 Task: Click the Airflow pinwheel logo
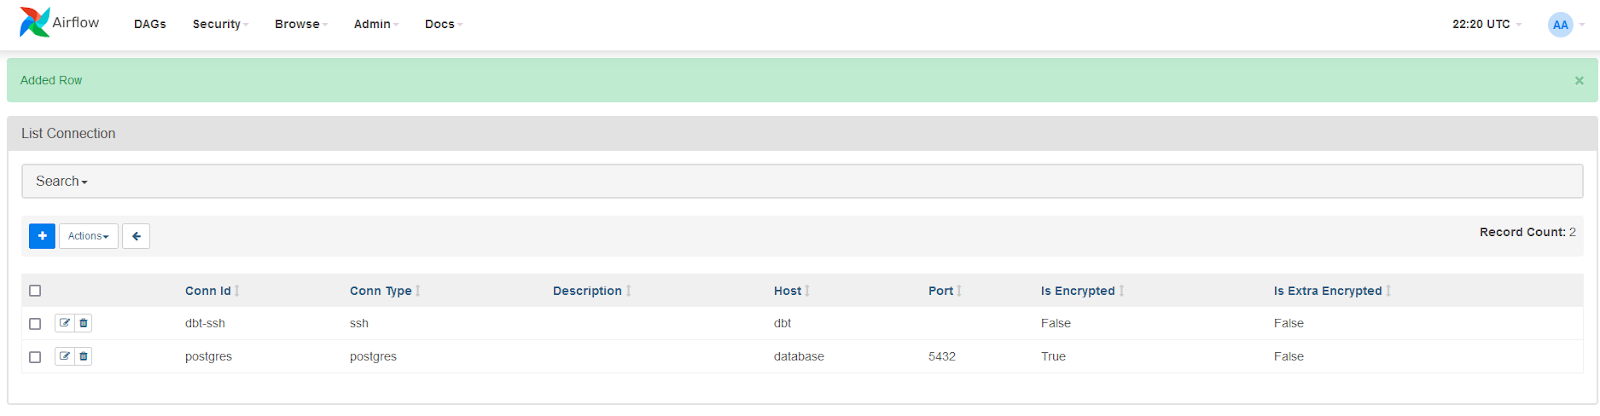click(x=35, y=22)
